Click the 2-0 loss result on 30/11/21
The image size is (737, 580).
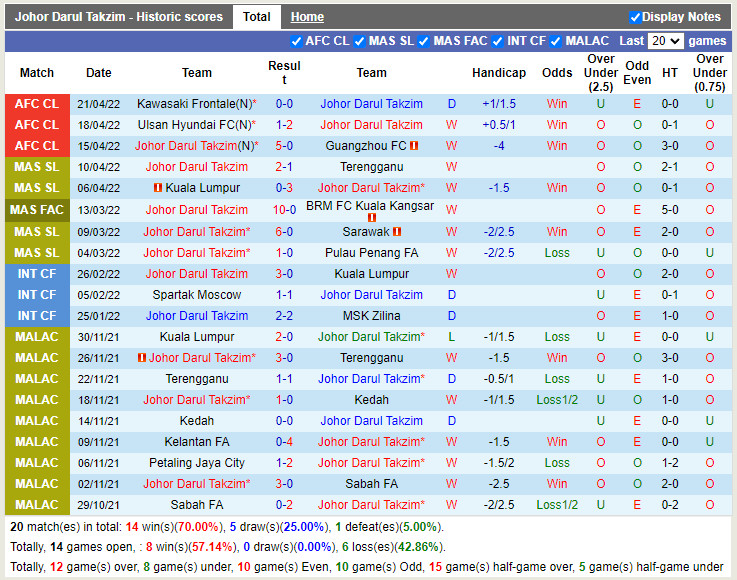point(284,337)
